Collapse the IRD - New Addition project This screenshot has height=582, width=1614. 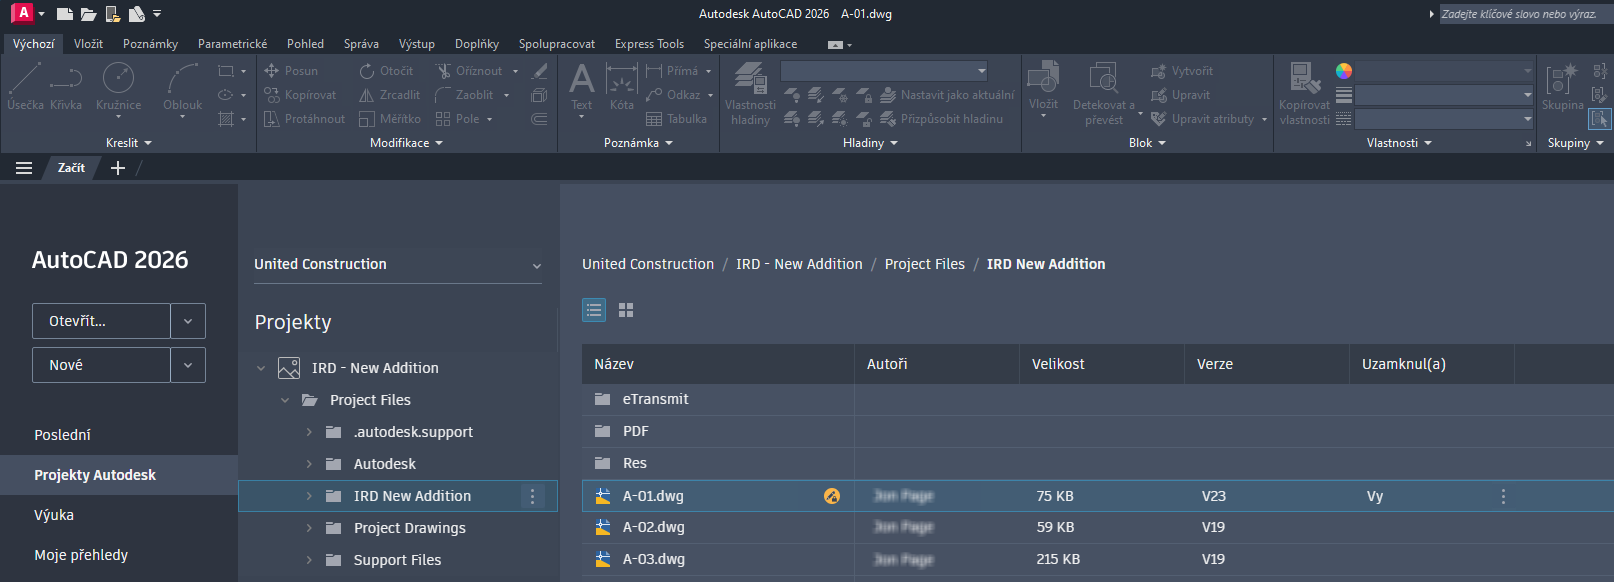[261, 368]
